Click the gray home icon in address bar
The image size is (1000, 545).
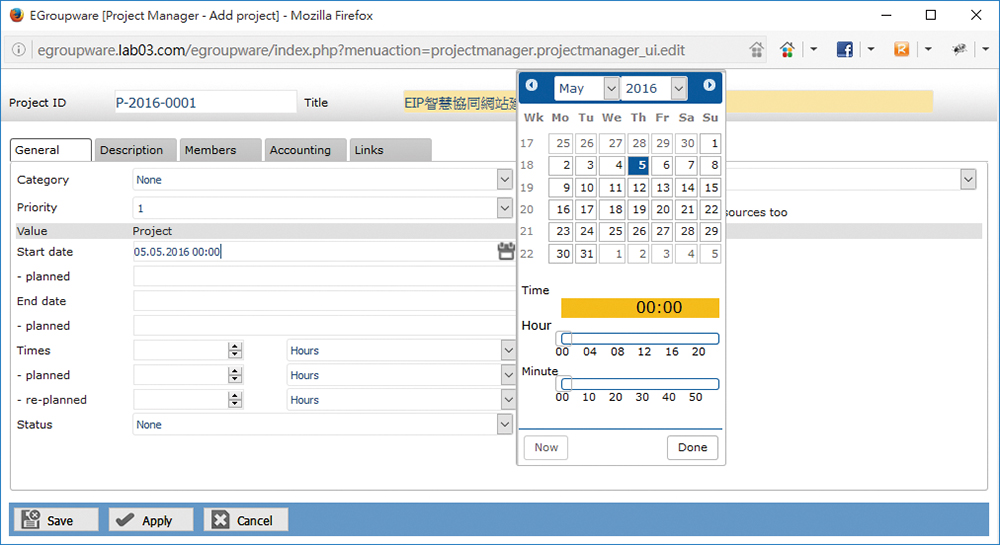[x=757, y=49]
